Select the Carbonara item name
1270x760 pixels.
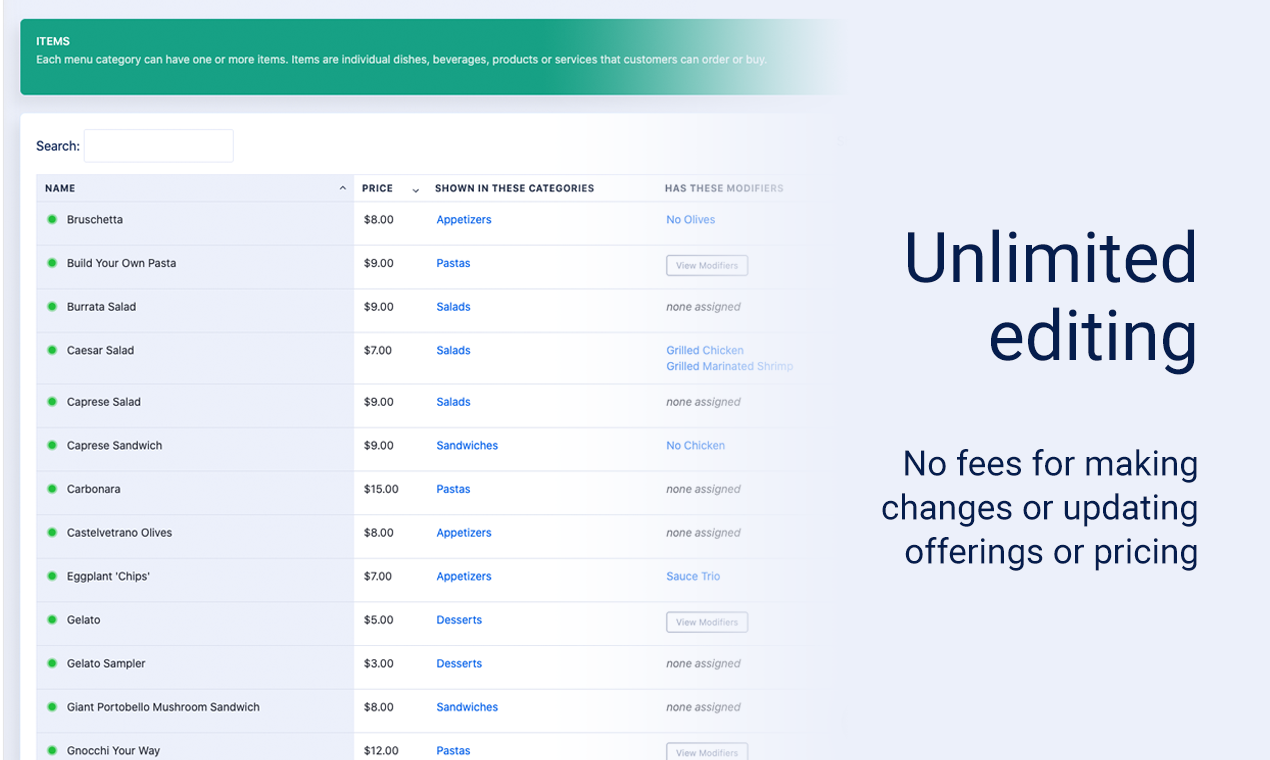(x=95, y=489)
